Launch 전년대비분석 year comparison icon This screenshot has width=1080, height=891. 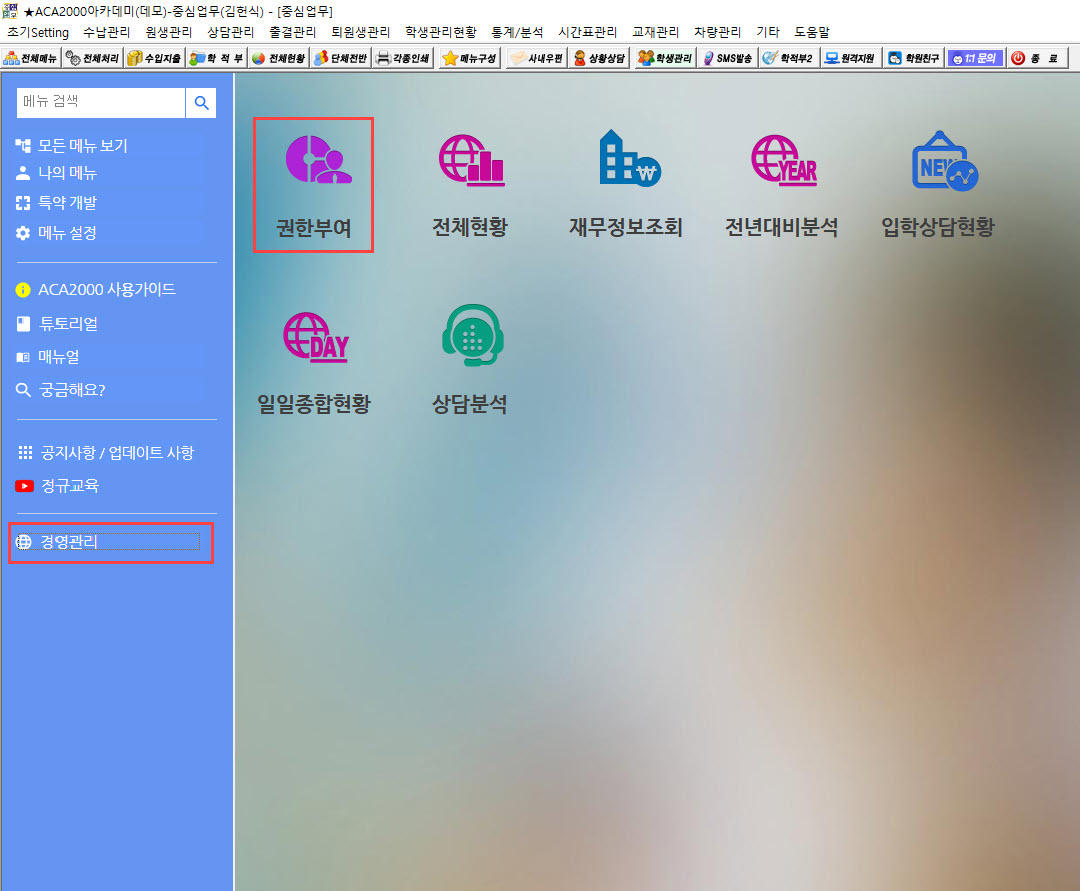click(x=782, y=161)
